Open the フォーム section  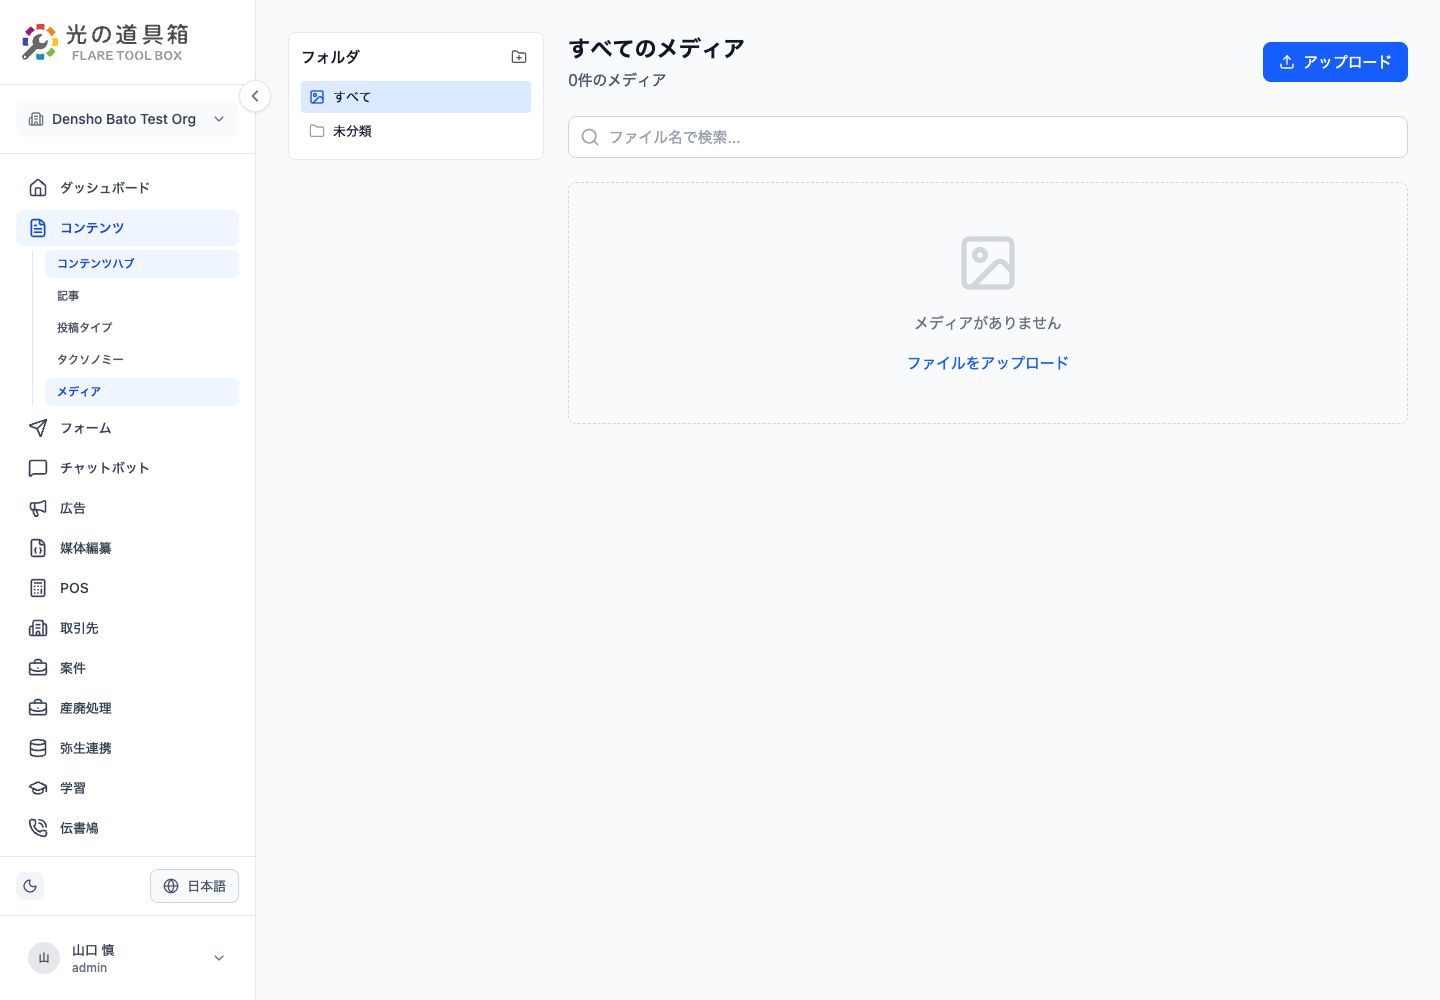tap(127, 428)
